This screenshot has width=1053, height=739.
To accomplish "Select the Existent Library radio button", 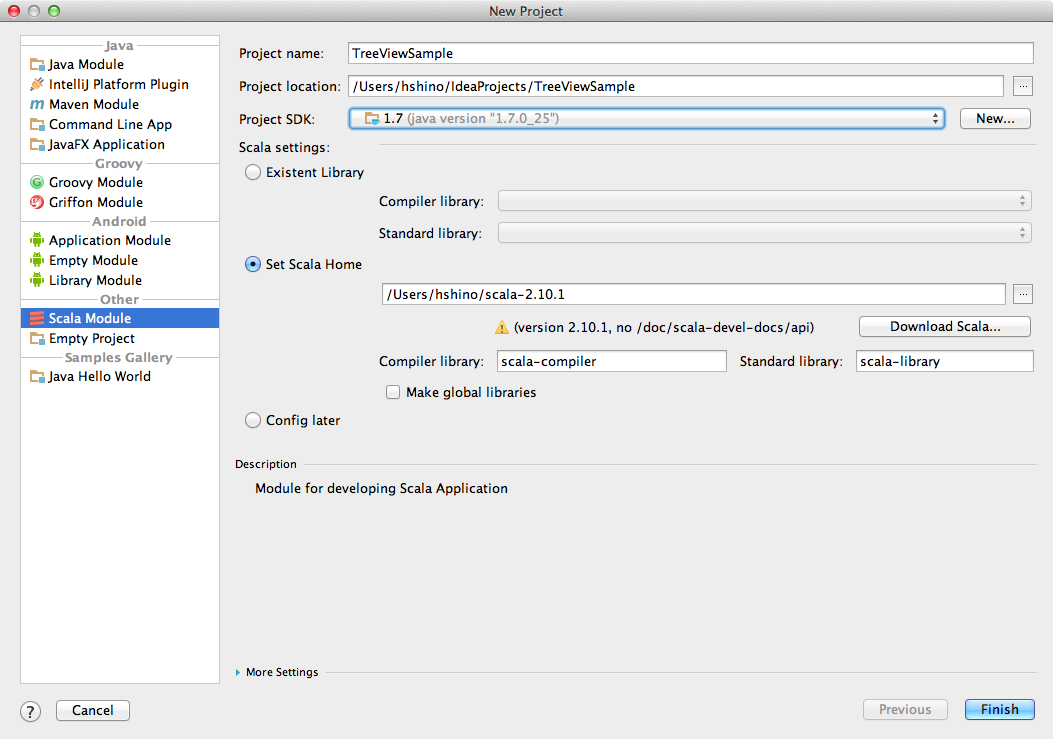I will pyautogui.click(x=253, y=173).
